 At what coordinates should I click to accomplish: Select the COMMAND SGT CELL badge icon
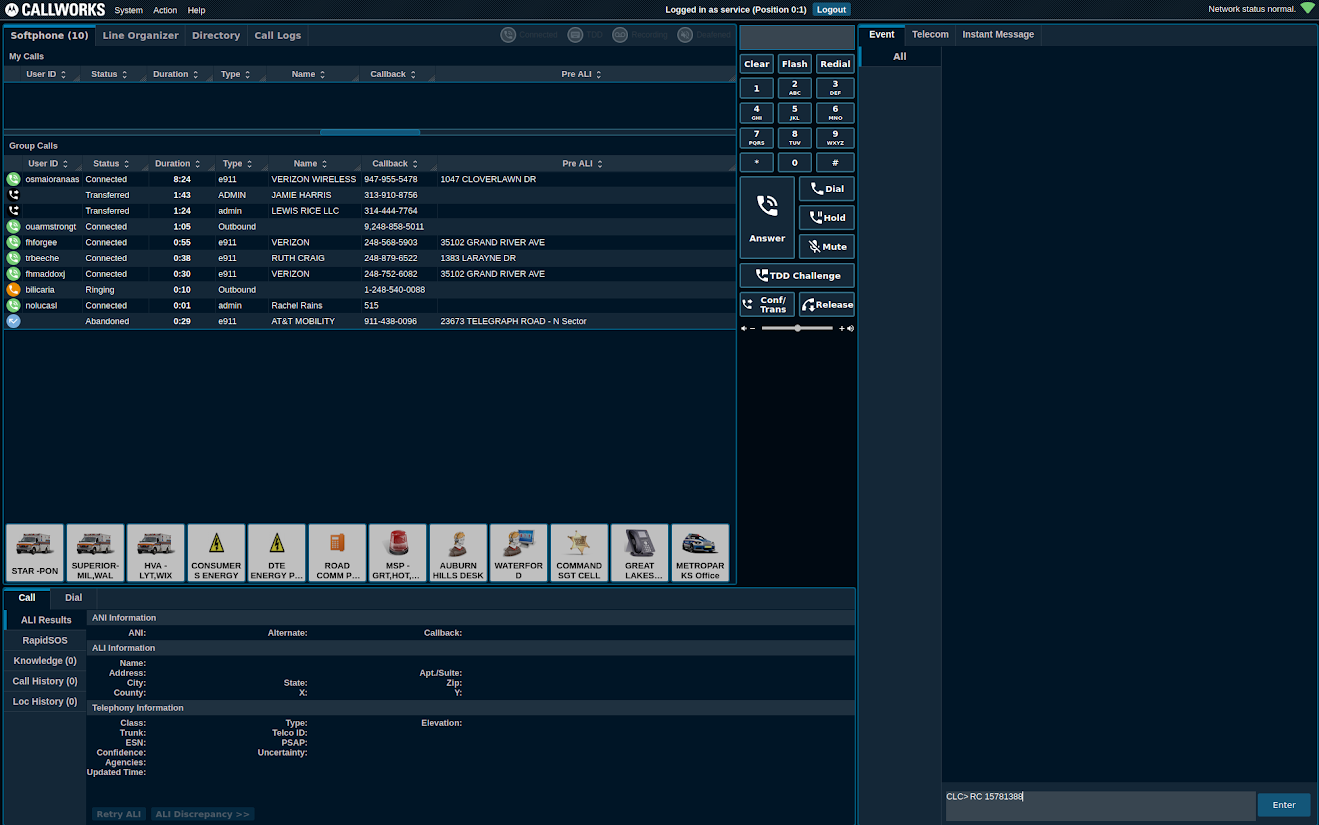pyautogui.click(x=579, y=553)
